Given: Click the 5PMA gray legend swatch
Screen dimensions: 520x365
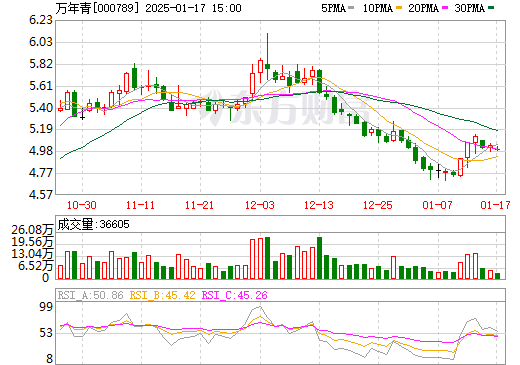Looking at the screenshot, I should click(351, 8).
